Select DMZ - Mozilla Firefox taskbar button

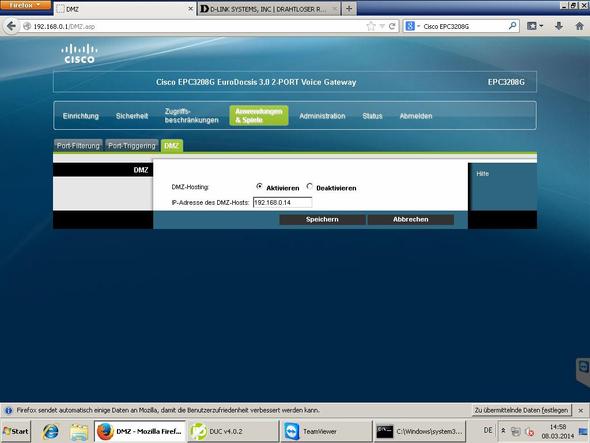pyautogui.click(x=140, y=431)
